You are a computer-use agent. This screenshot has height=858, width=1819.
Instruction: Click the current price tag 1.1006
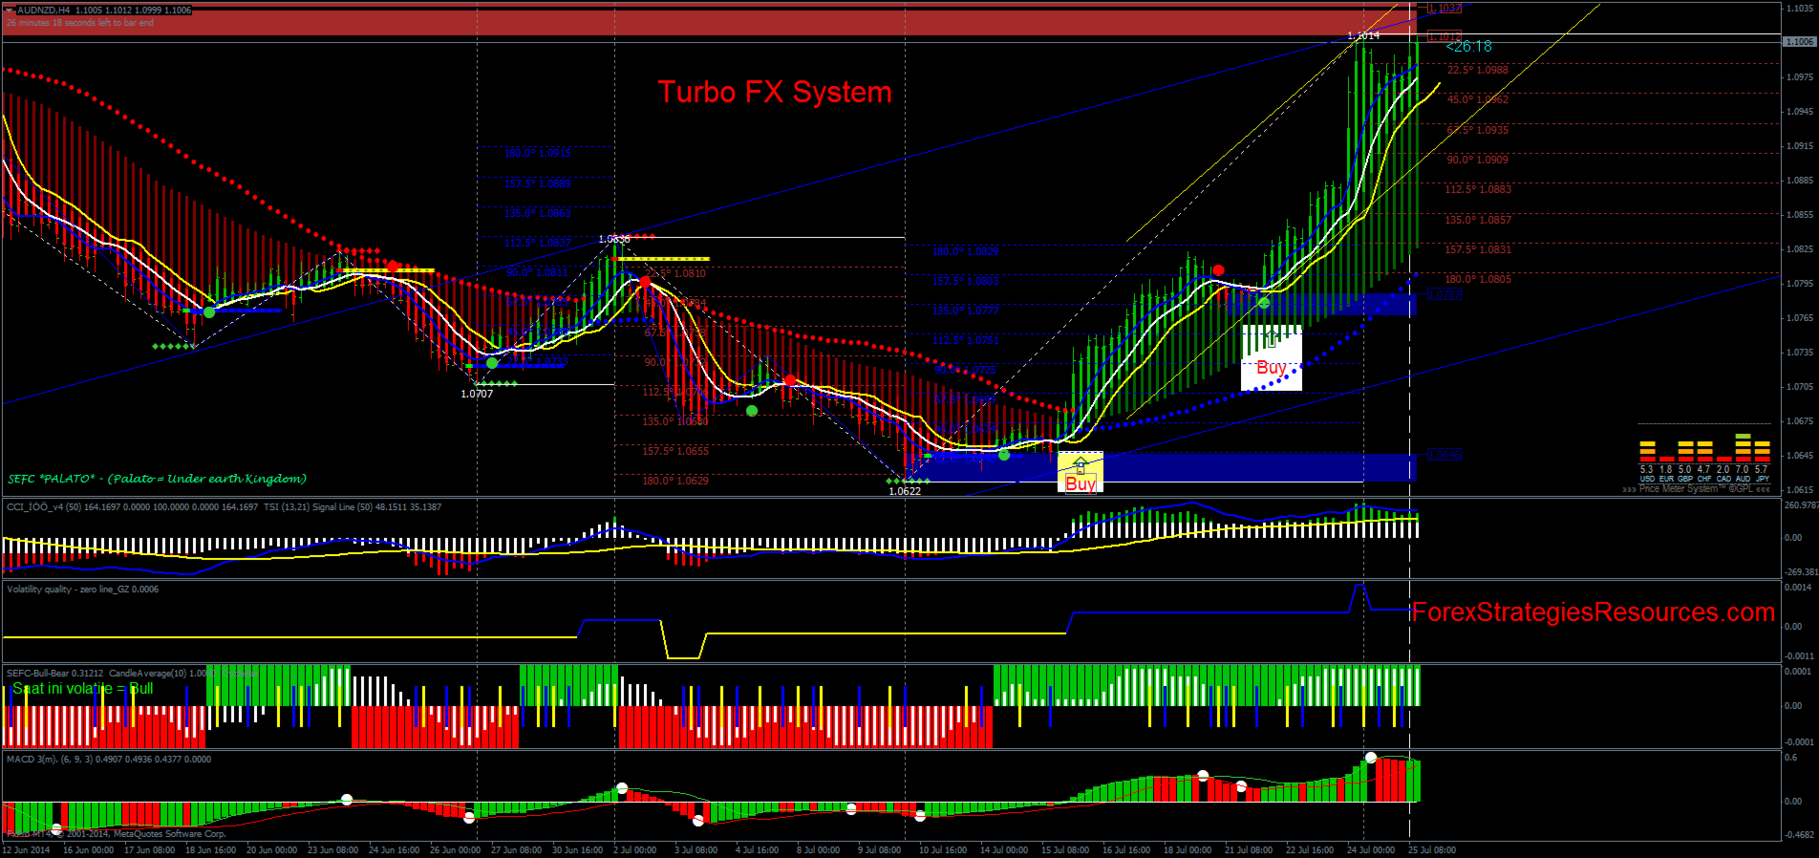pyautogui.click(x=1800, y=41)
